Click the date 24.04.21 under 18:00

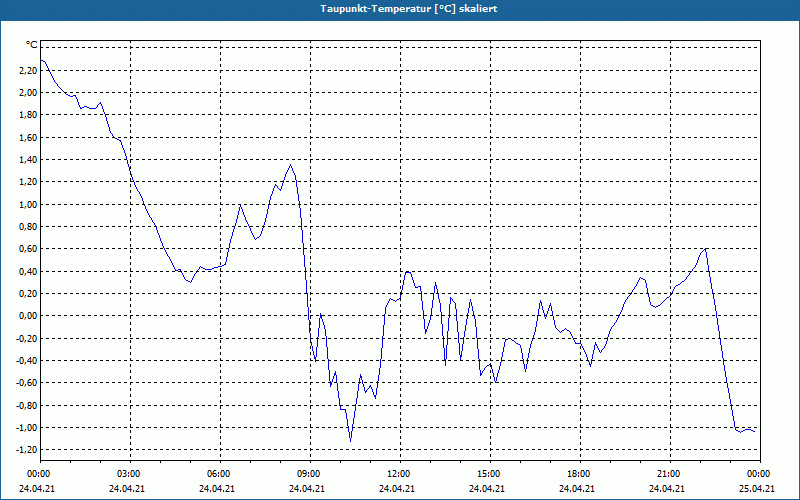point(577,489)
